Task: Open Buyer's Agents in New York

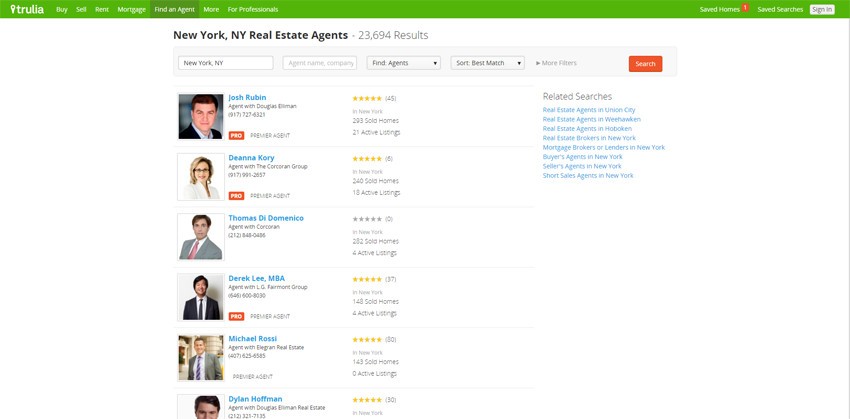Action: pos(583,157)
